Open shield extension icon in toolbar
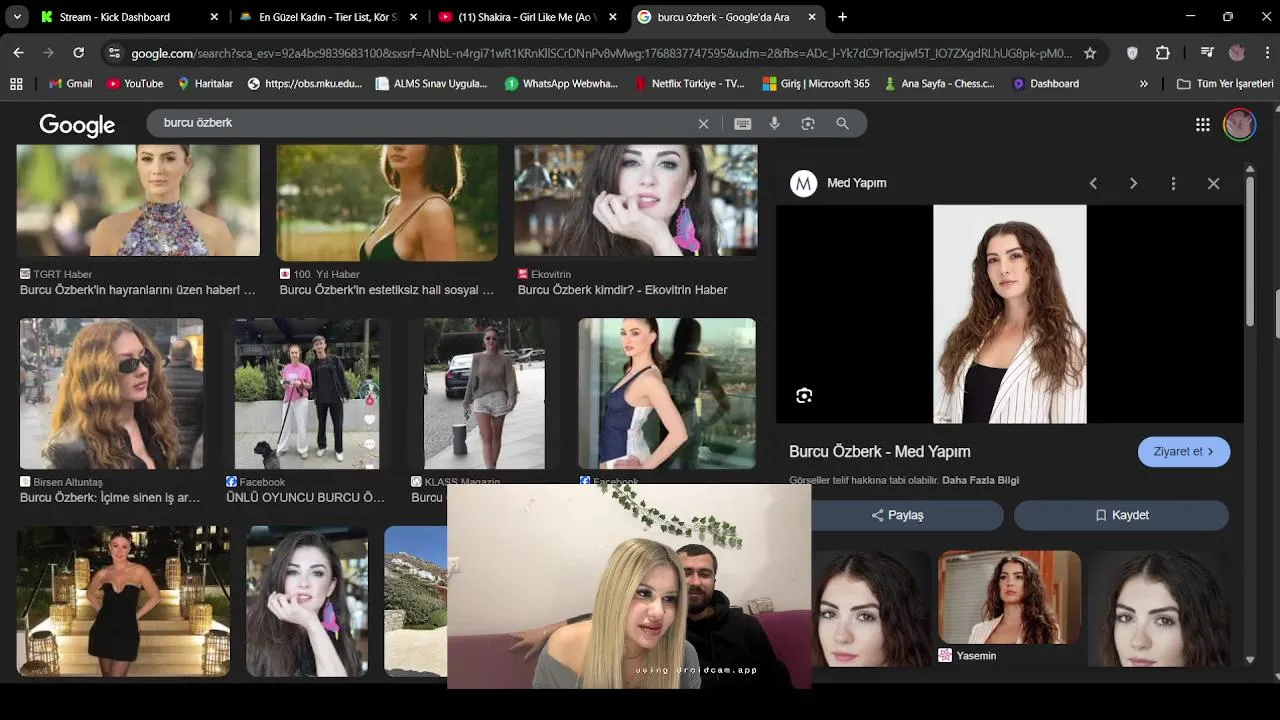 pyautogui.click(x=1132, y=53)
